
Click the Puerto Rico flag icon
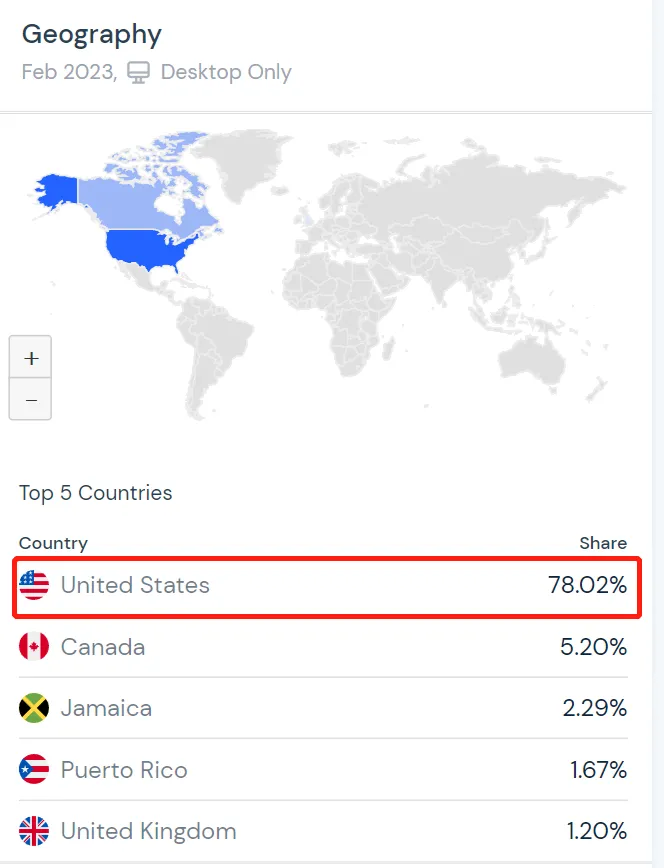(34, 770)
